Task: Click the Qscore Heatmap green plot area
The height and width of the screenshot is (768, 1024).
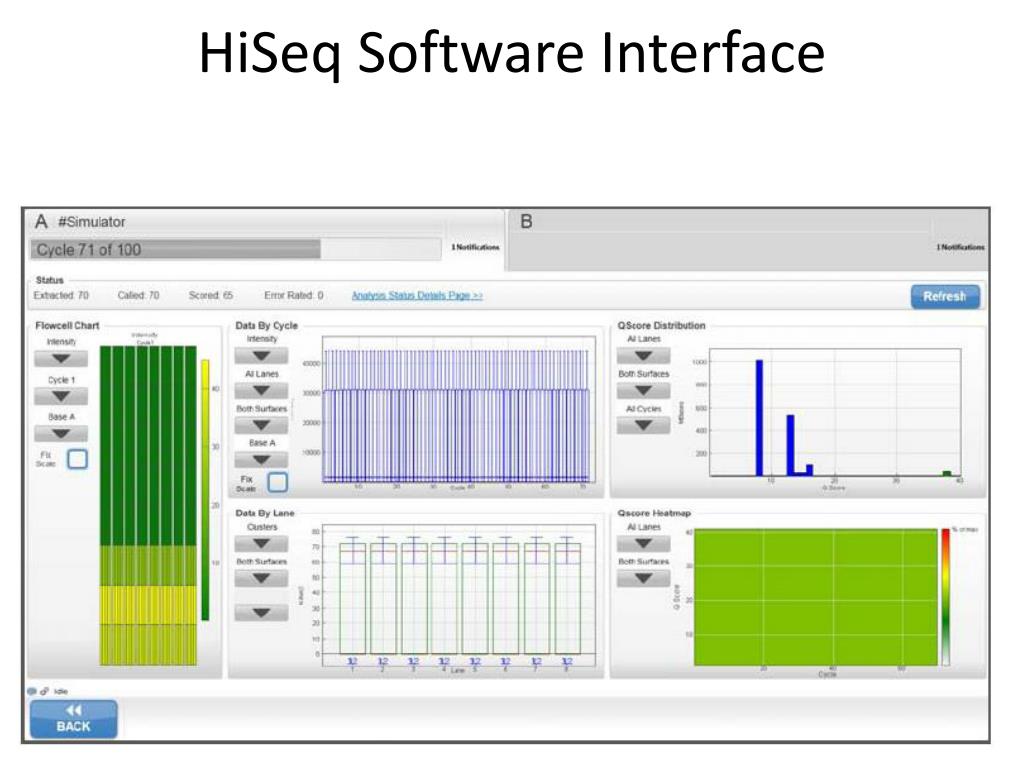Action: [x=816, y=598]
